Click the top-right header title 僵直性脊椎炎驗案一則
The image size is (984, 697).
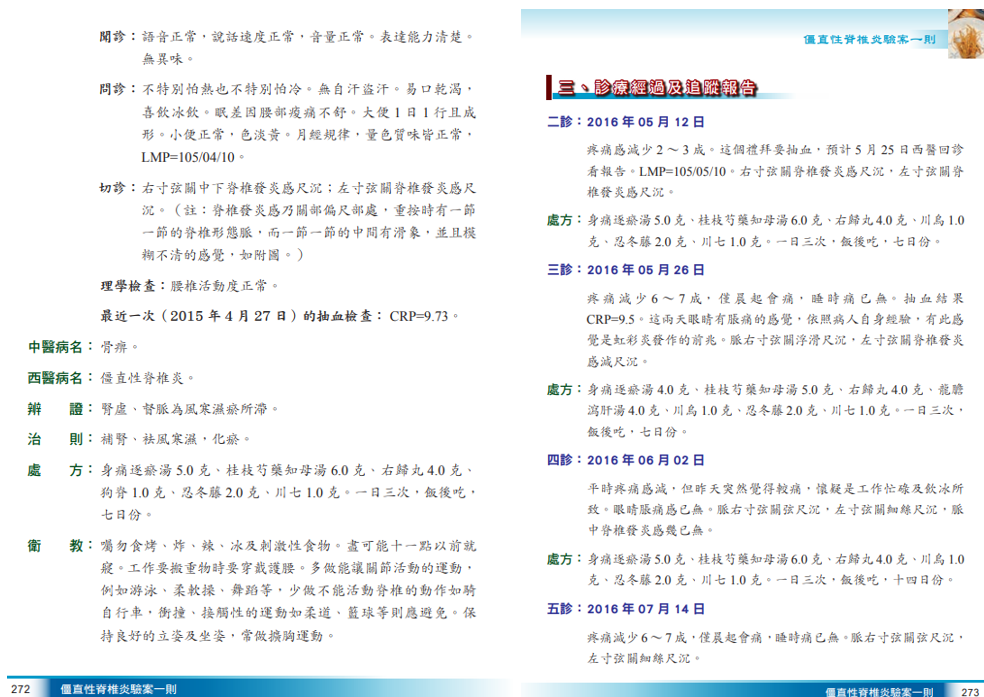[868, 39]
